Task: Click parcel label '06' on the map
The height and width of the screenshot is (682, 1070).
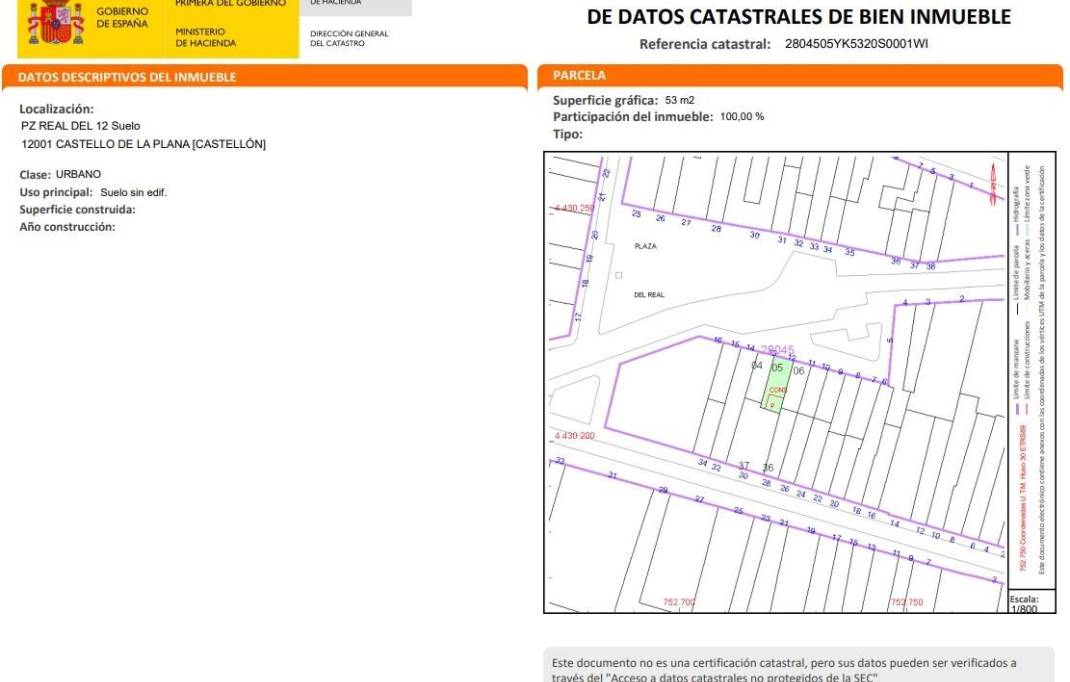Action: point(798,371)
